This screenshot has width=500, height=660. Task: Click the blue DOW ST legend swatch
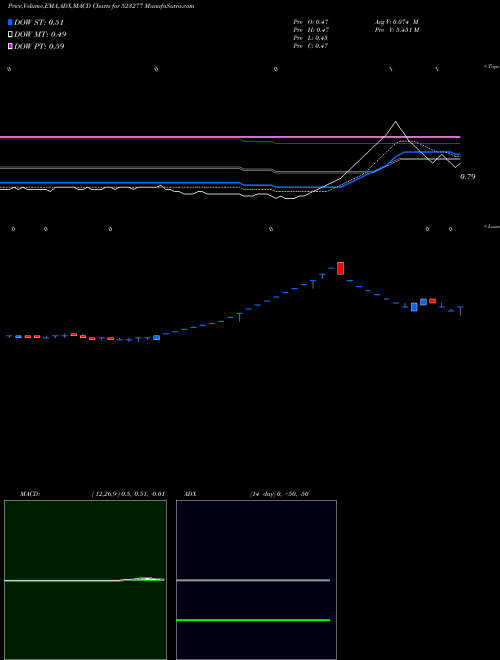10,22
